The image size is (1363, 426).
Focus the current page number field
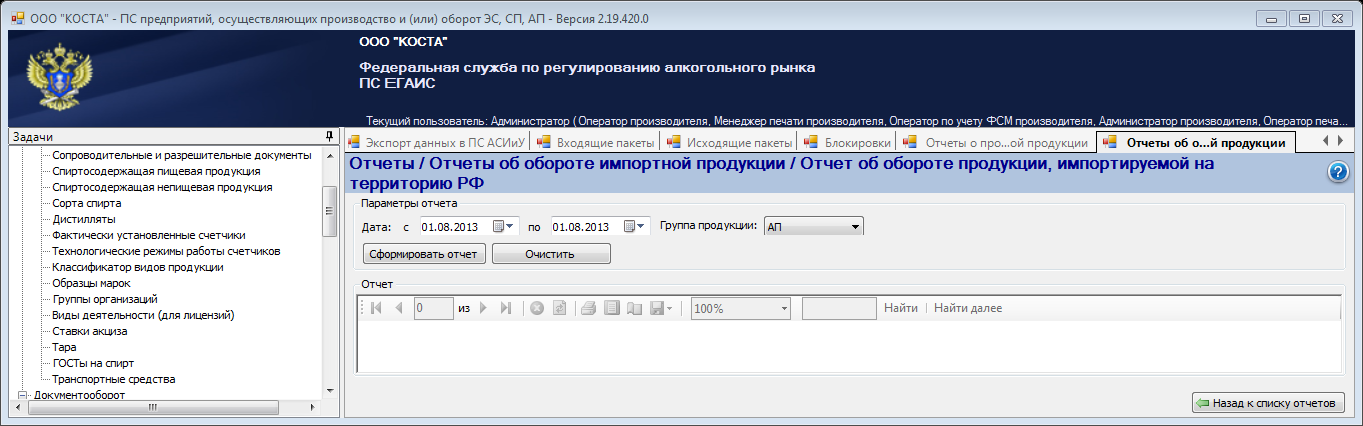pos(434,308)
